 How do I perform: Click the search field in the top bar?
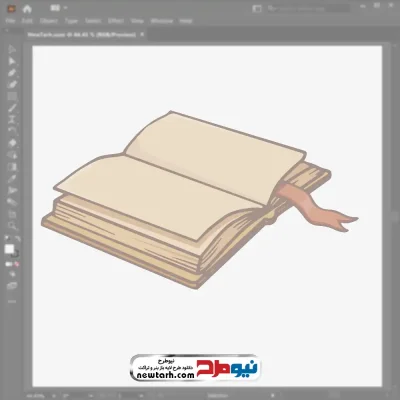pos(308,9)
